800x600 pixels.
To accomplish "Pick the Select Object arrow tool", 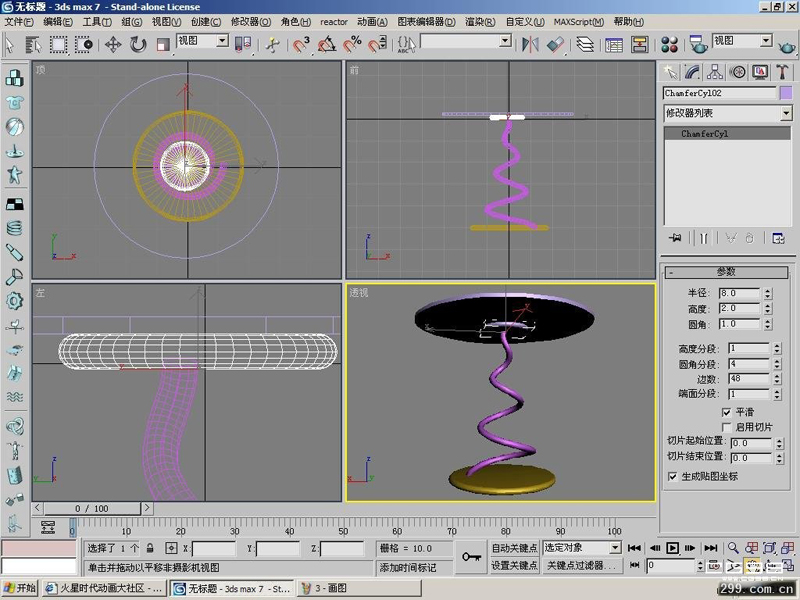I will (x=9, y=44).
